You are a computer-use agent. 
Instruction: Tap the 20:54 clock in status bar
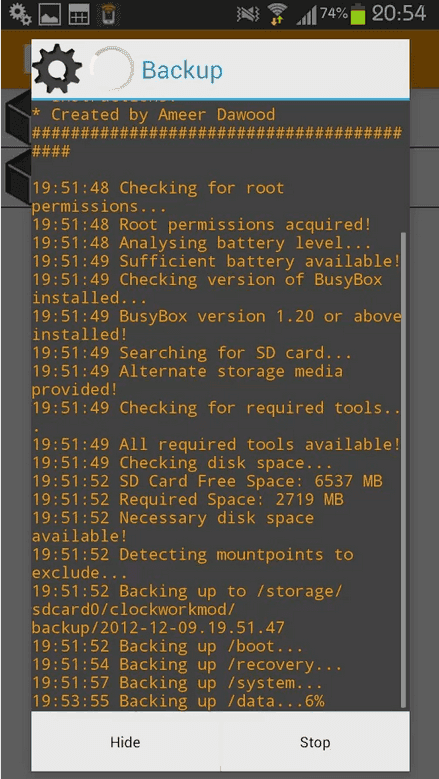click(399, 13)
